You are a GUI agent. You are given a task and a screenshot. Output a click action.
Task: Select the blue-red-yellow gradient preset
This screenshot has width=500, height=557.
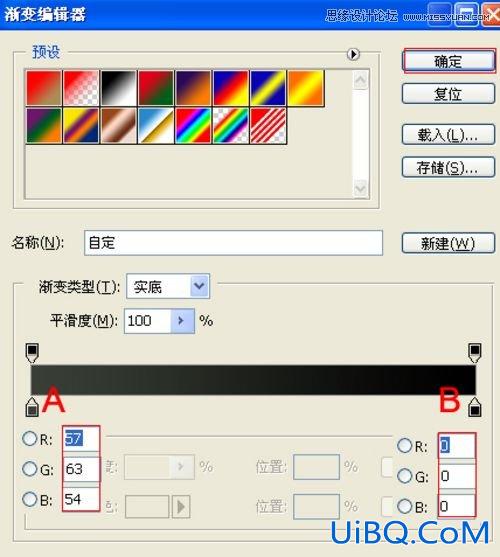(230, 88)
